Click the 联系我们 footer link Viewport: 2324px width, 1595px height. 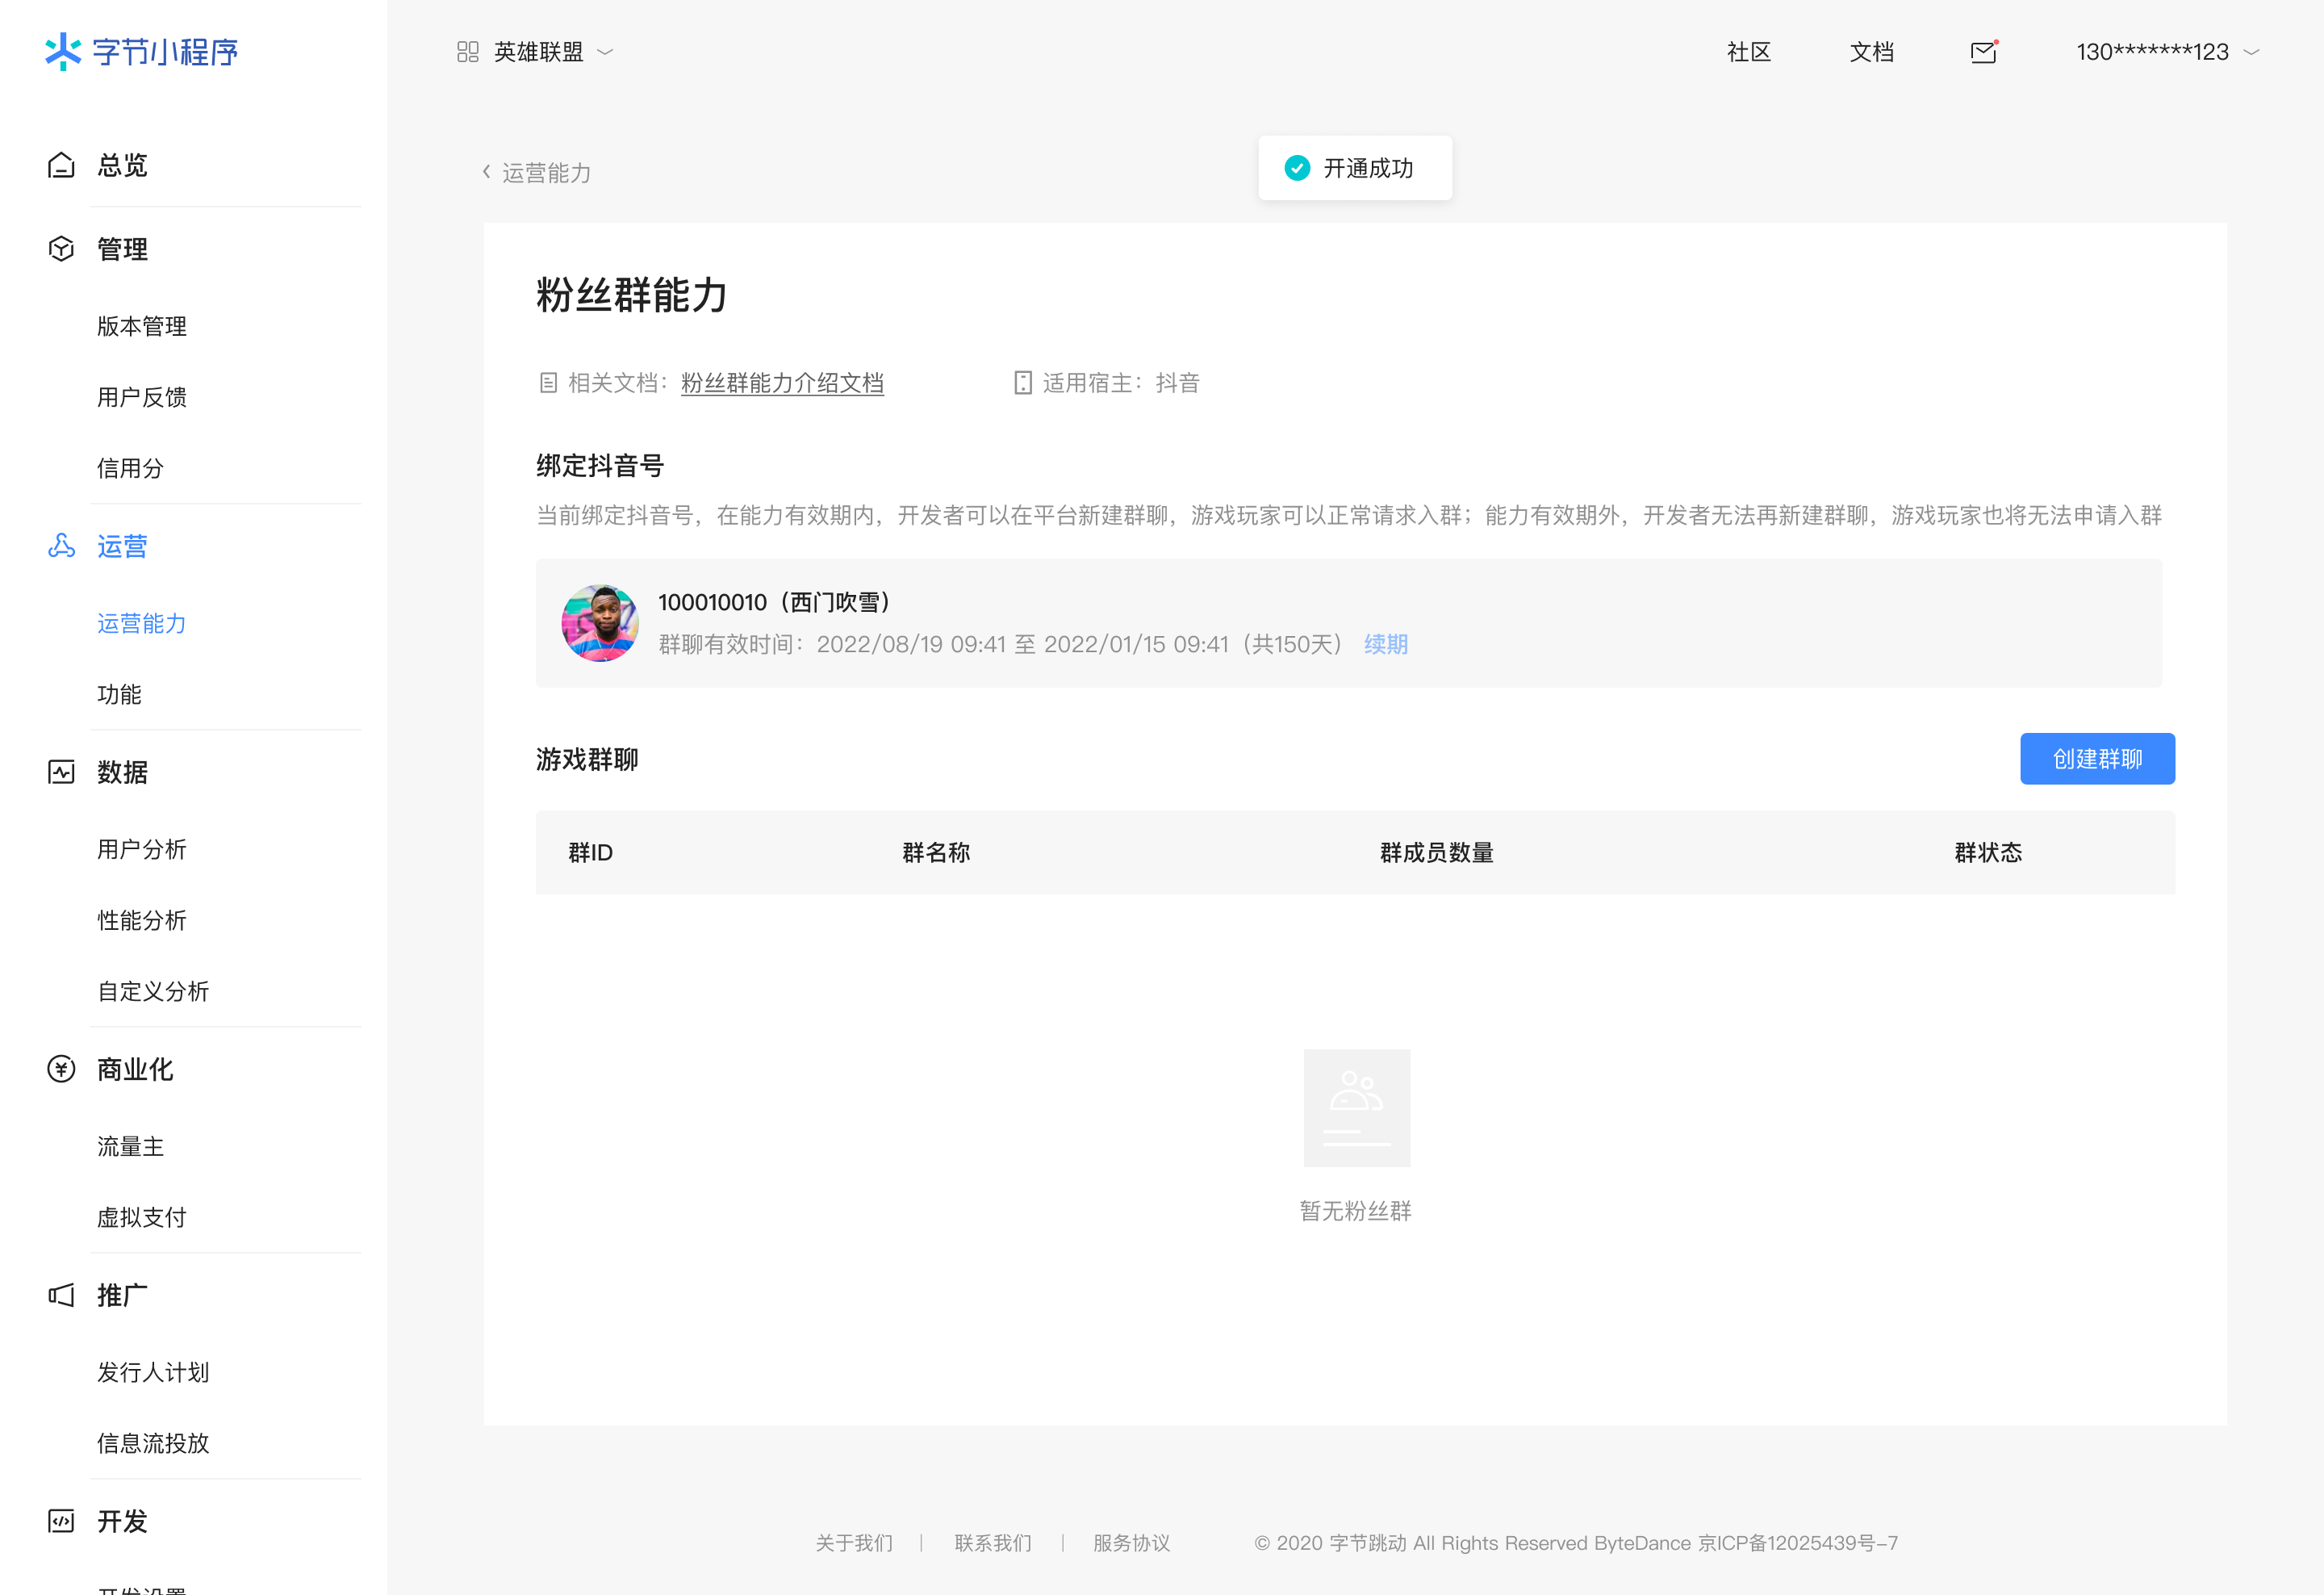tap(993, 1543)
